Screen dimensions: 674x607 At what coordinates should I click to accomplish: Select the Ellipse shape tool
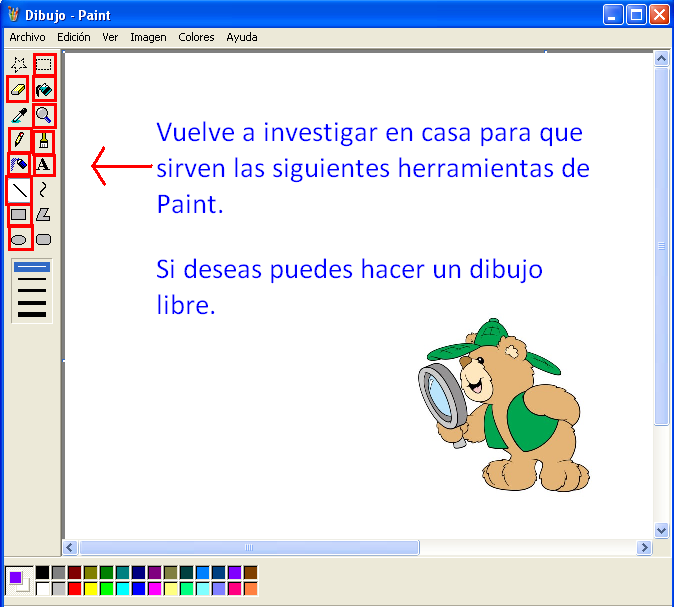click(18, 239)
